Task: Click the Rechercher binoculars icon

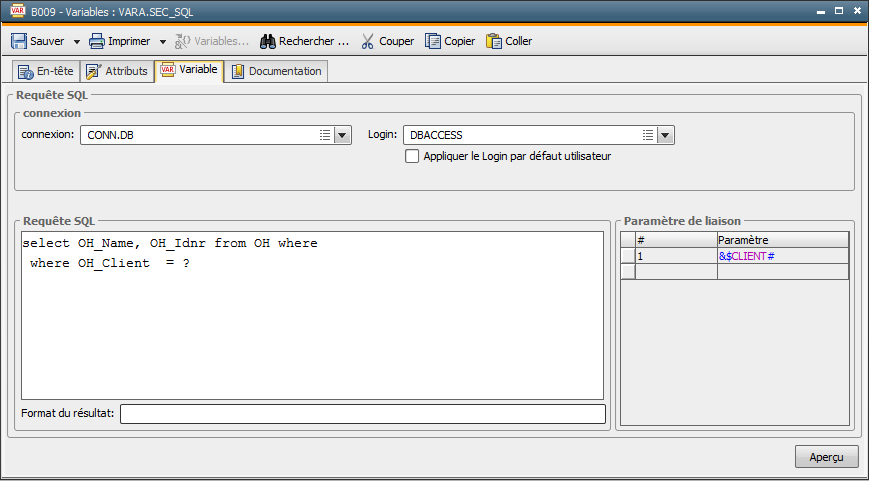Action: [x=268, y=42]
